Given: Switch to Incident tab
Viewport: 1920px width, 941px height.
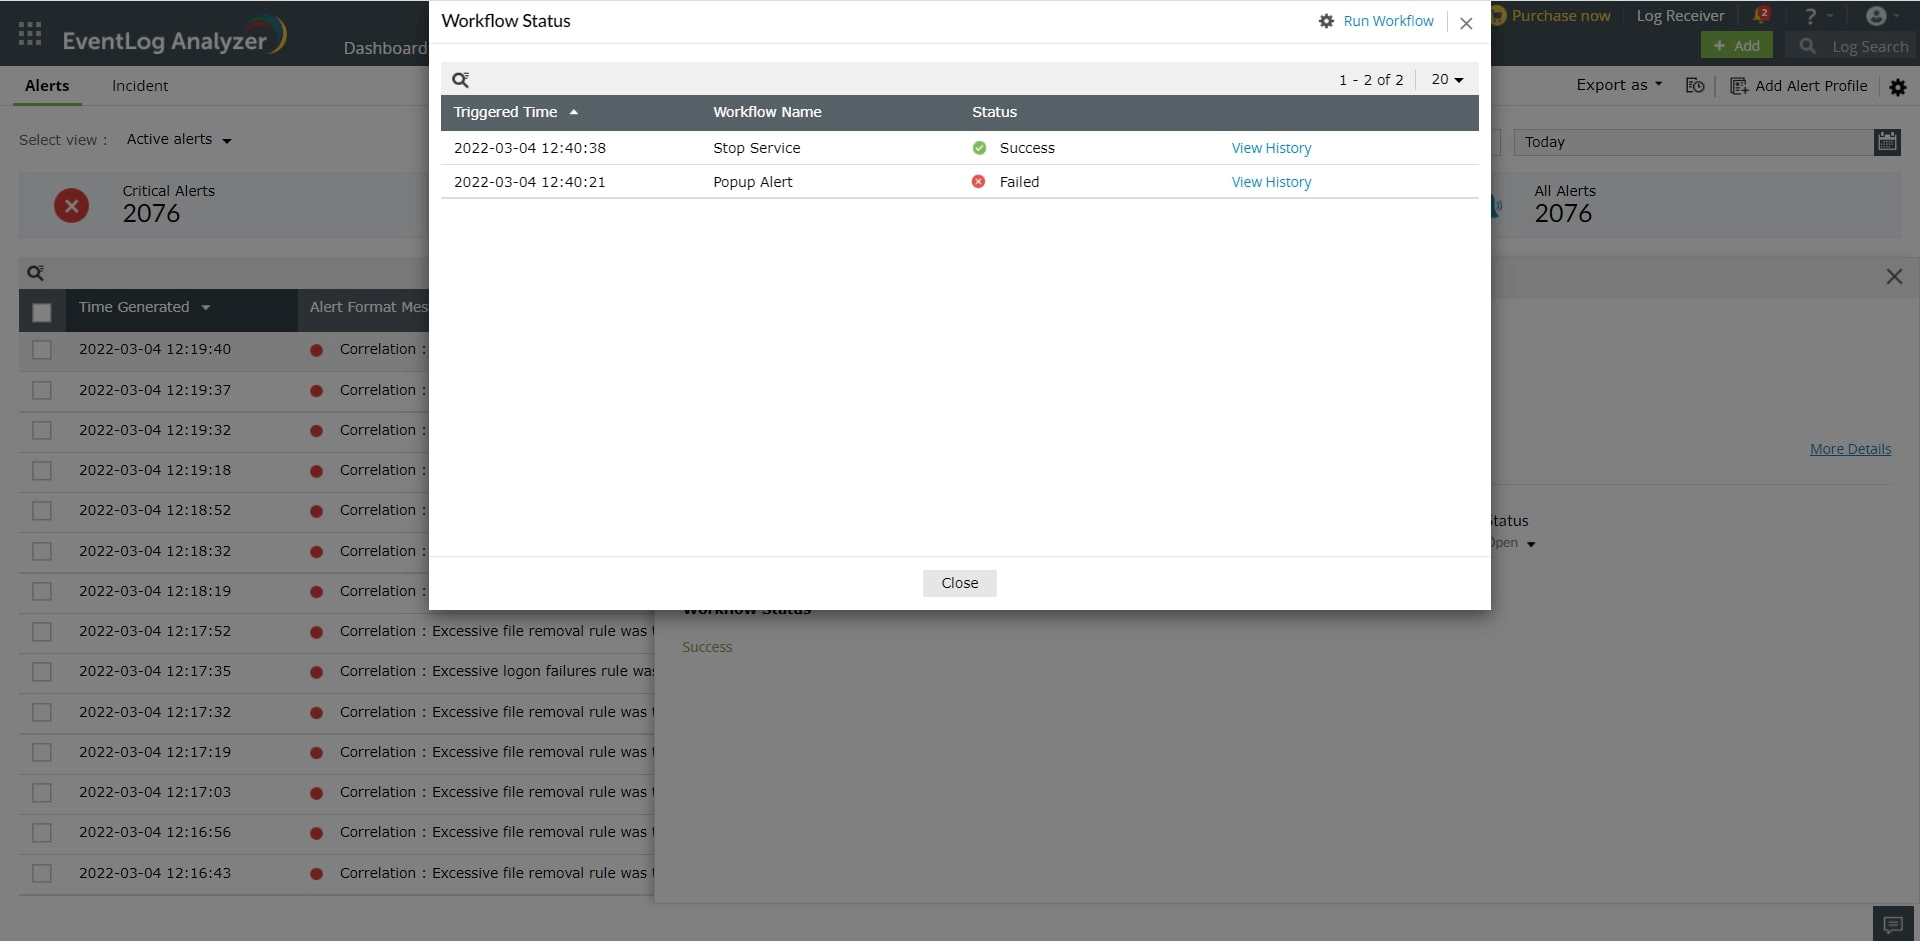Looking at the screenshot, I should (x=140, y=86).
